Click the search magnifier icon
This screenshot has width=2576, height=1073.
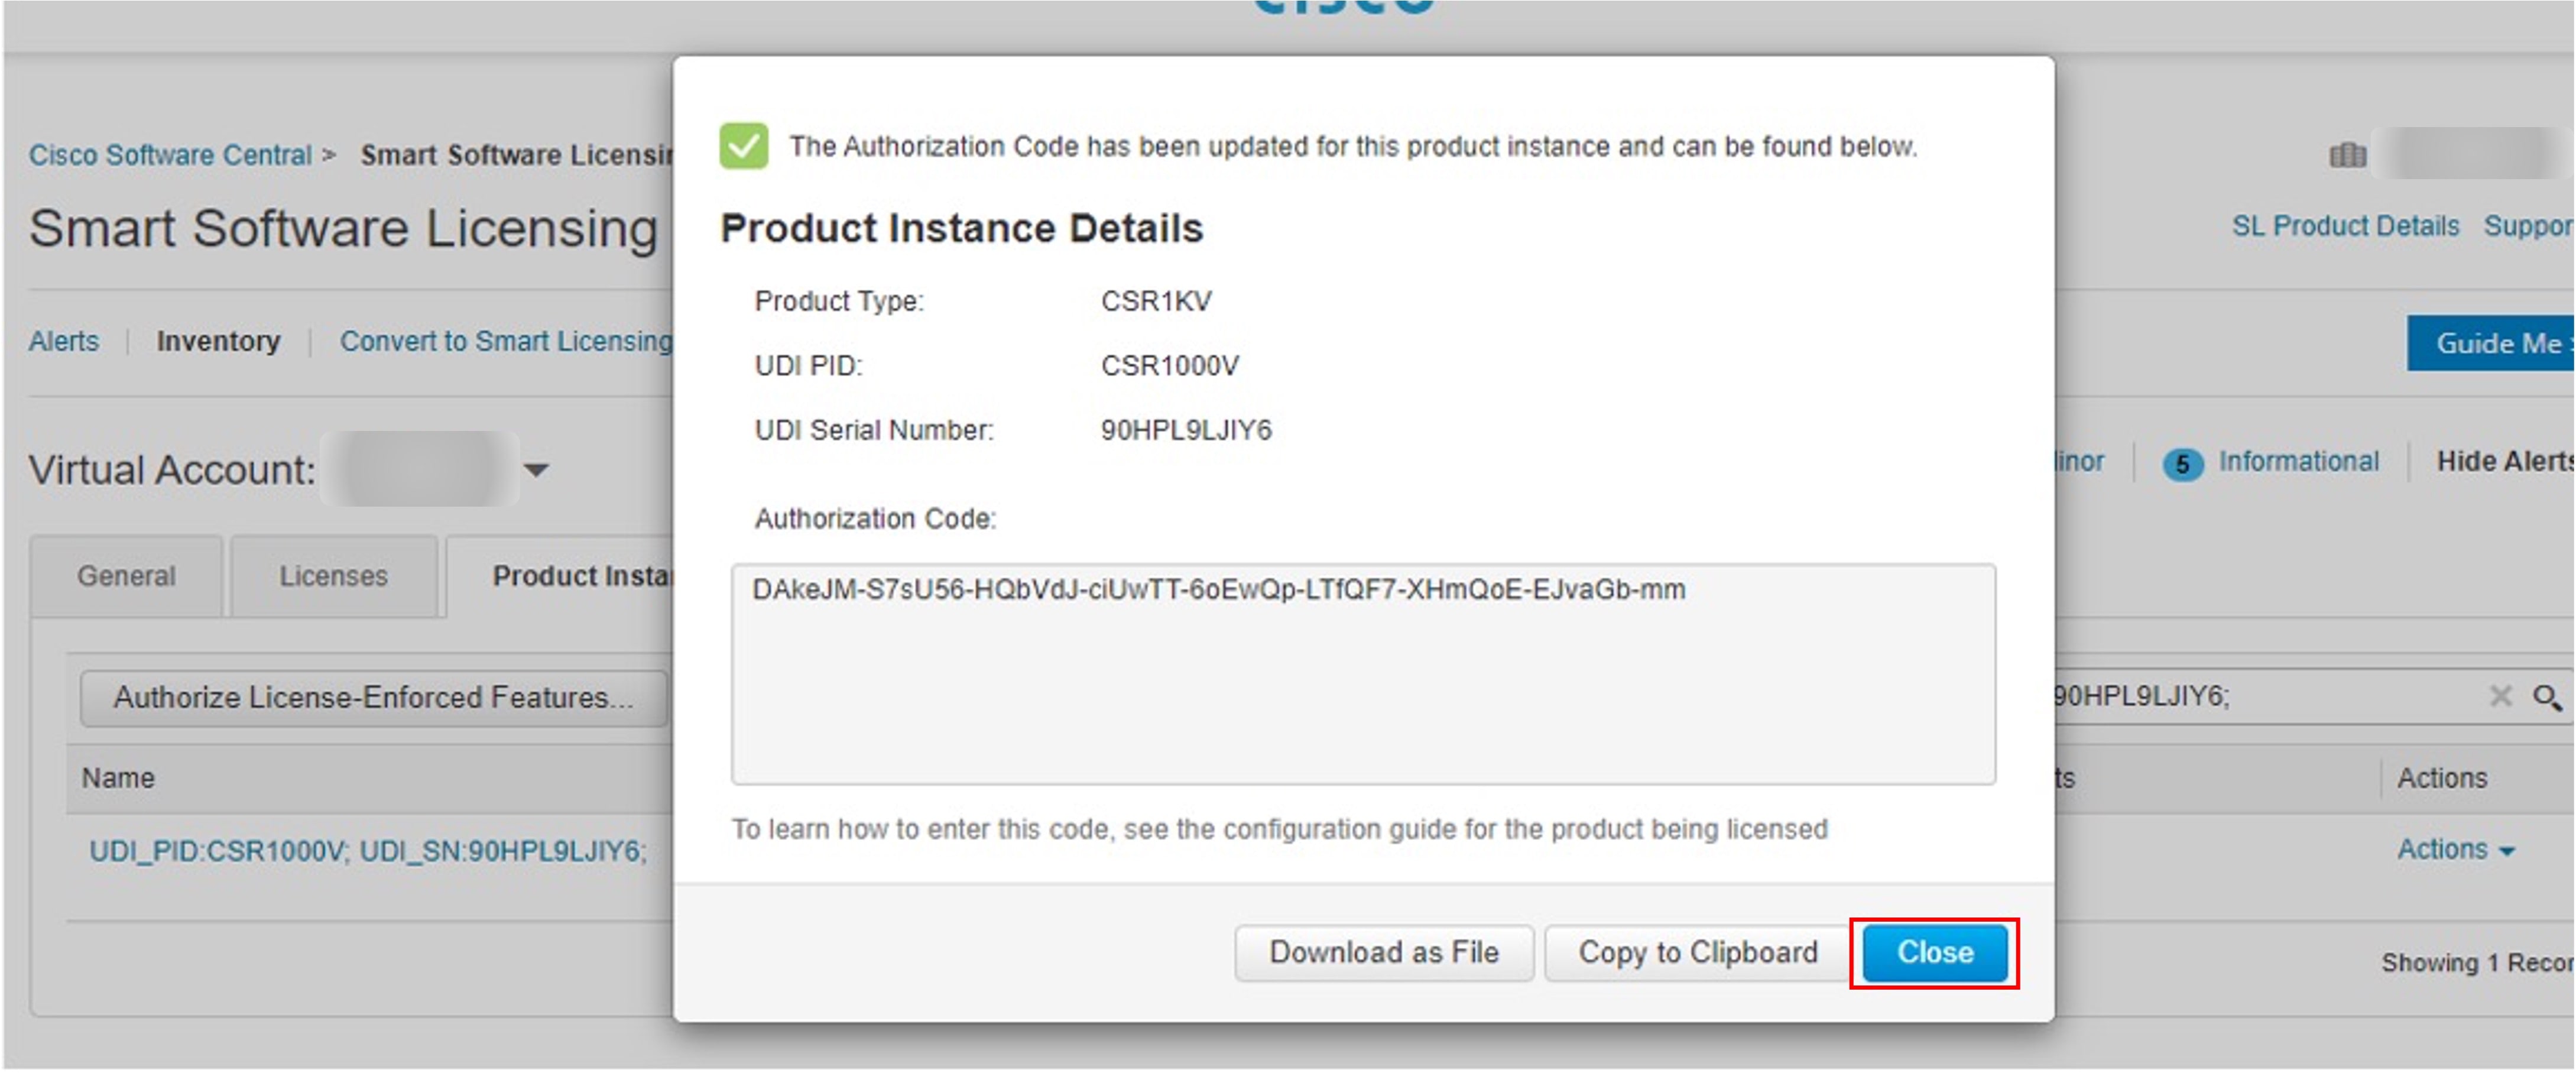point(2546,696)
